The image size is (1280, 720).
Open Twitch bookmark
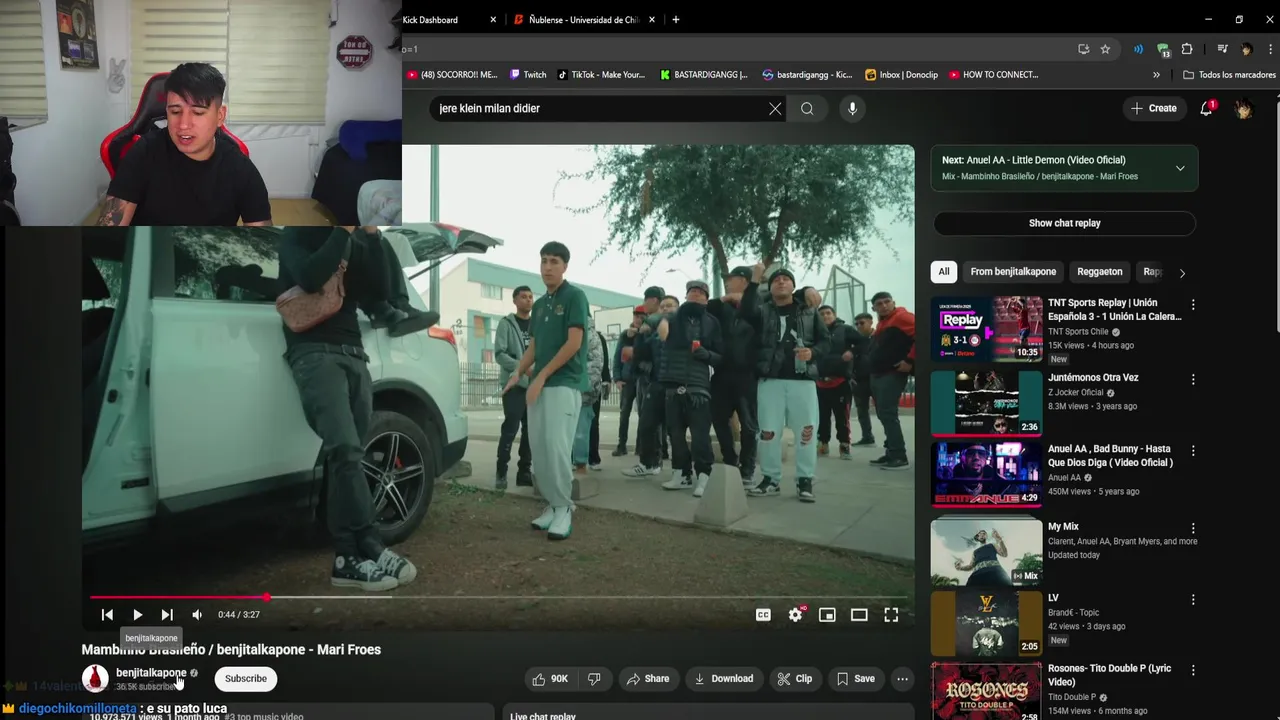(x=528, y=75)
